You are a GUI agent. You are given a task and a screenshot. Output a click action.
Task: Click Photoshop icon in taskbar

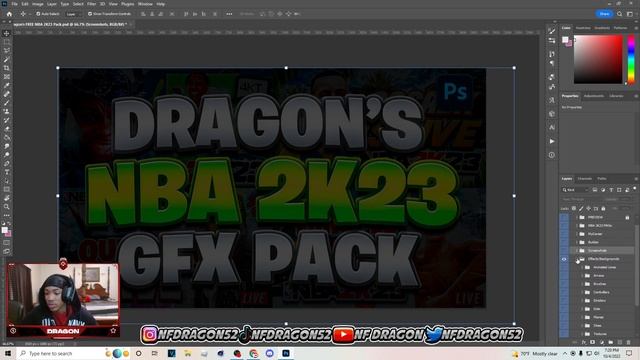(x=286, y=353)
